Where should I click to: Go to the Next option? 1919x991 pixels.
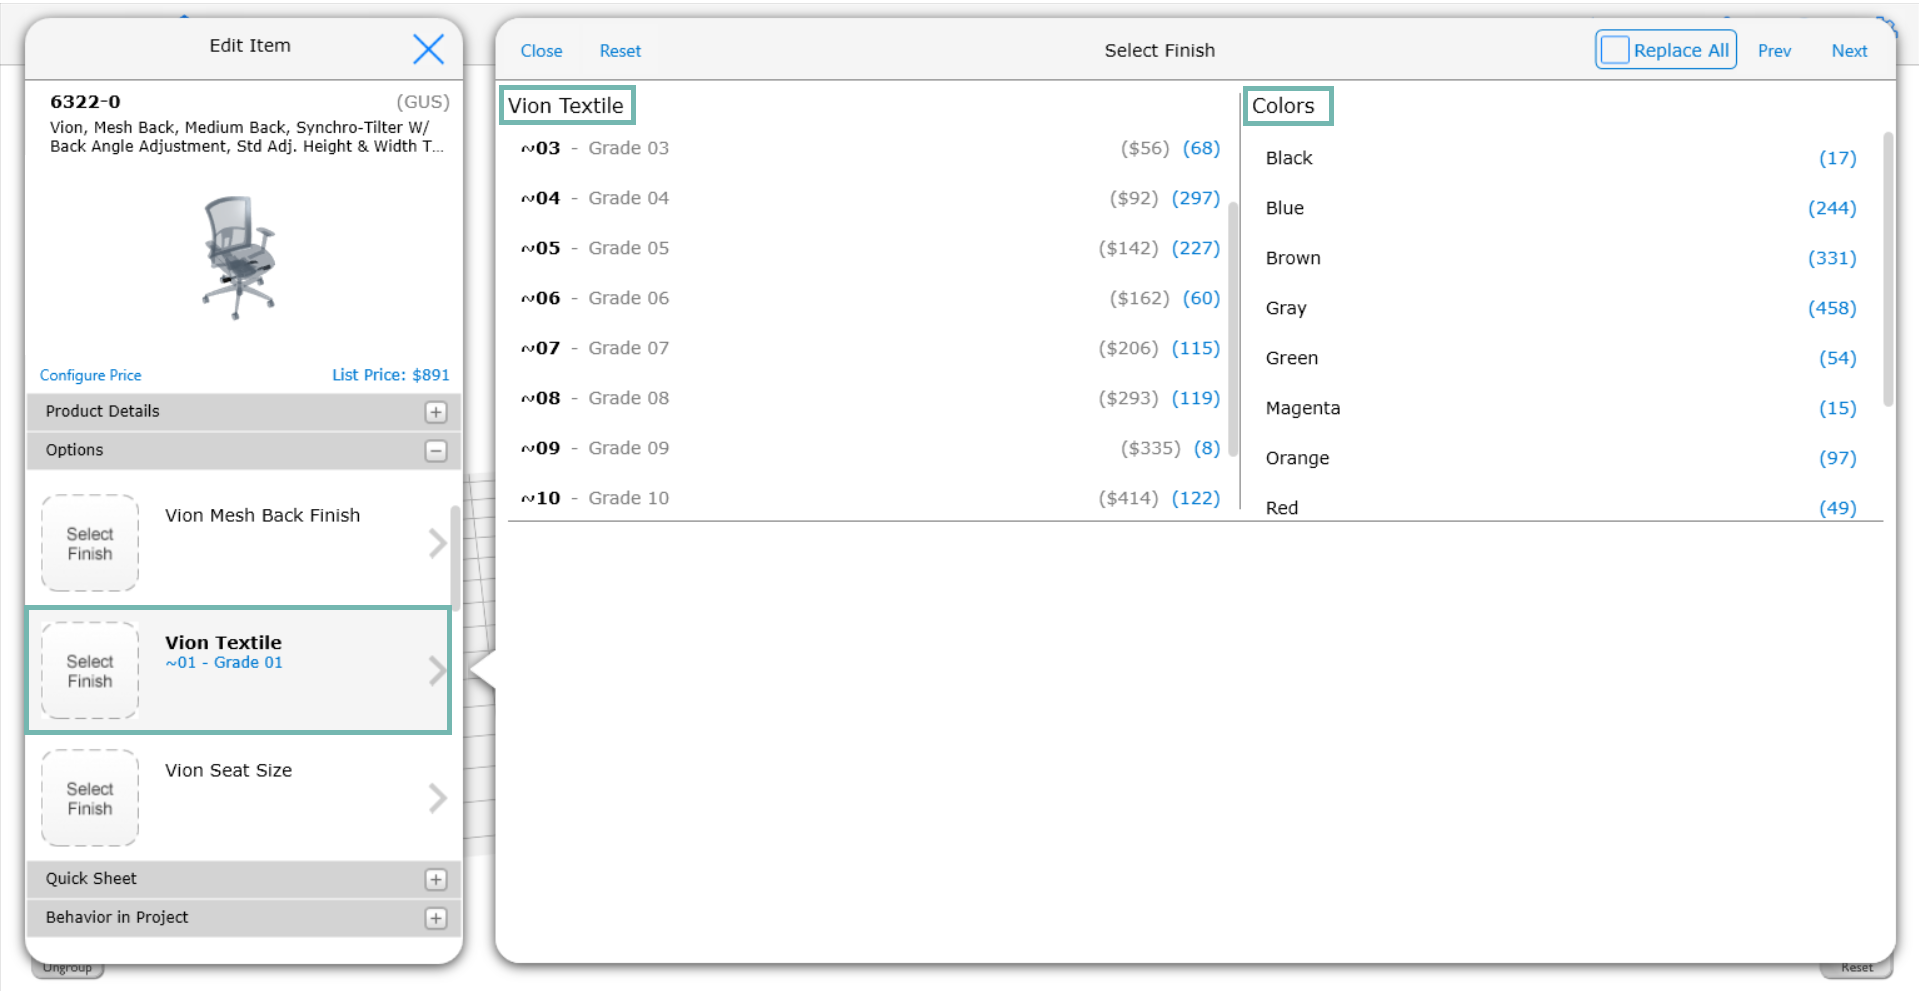pyautogui.click(x=1849, y=51)
